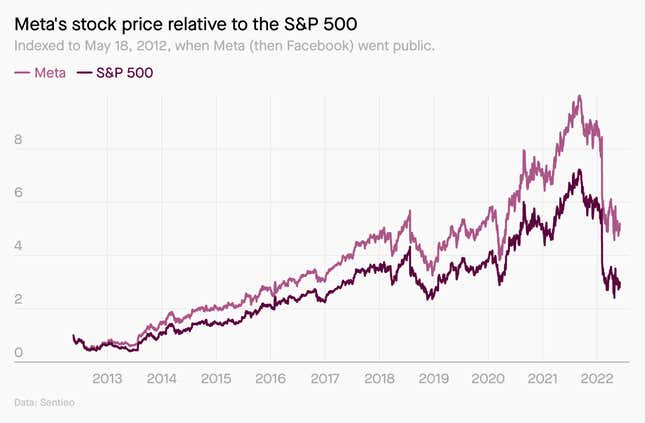
Task: Click the chart title about Meta's stock price
Action: click(x=186, y=25)
